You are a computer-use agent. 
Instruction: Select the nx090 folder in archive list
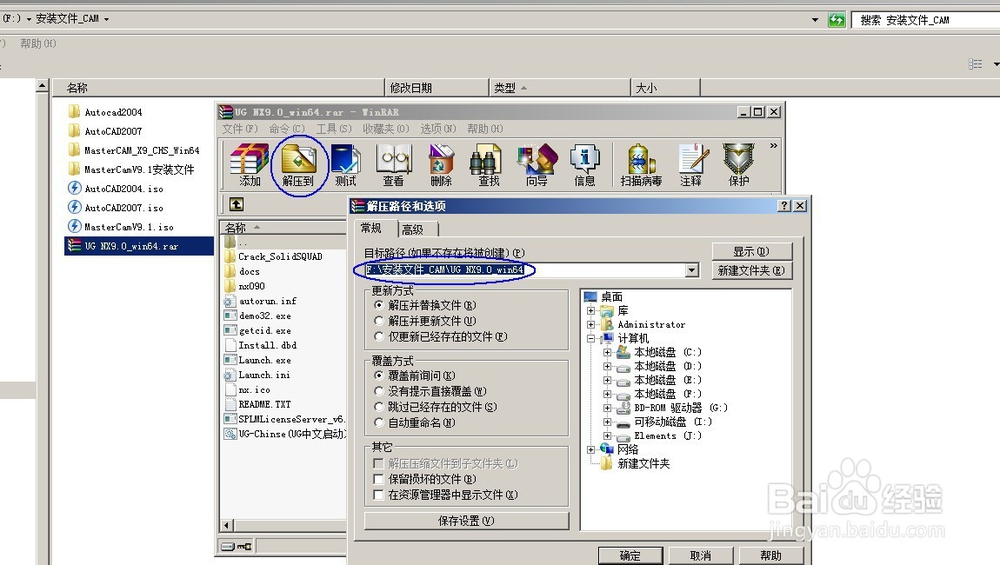(245, 286)
